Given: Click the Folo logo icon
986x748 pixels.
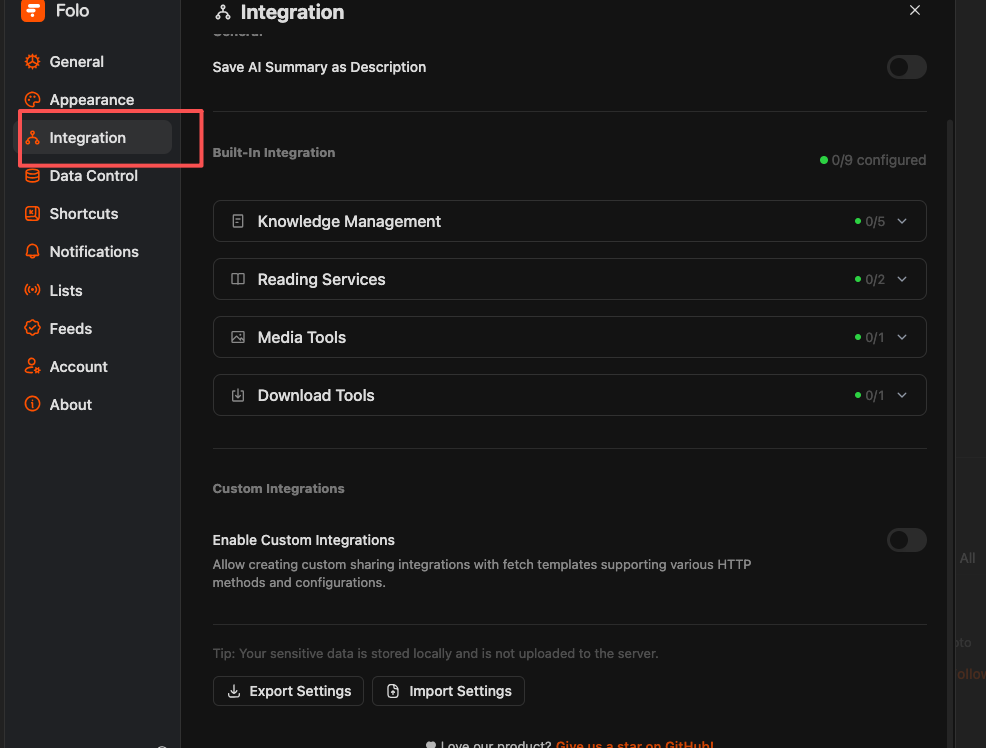Looking at the screenshot, I should click(x=33, y=11).
